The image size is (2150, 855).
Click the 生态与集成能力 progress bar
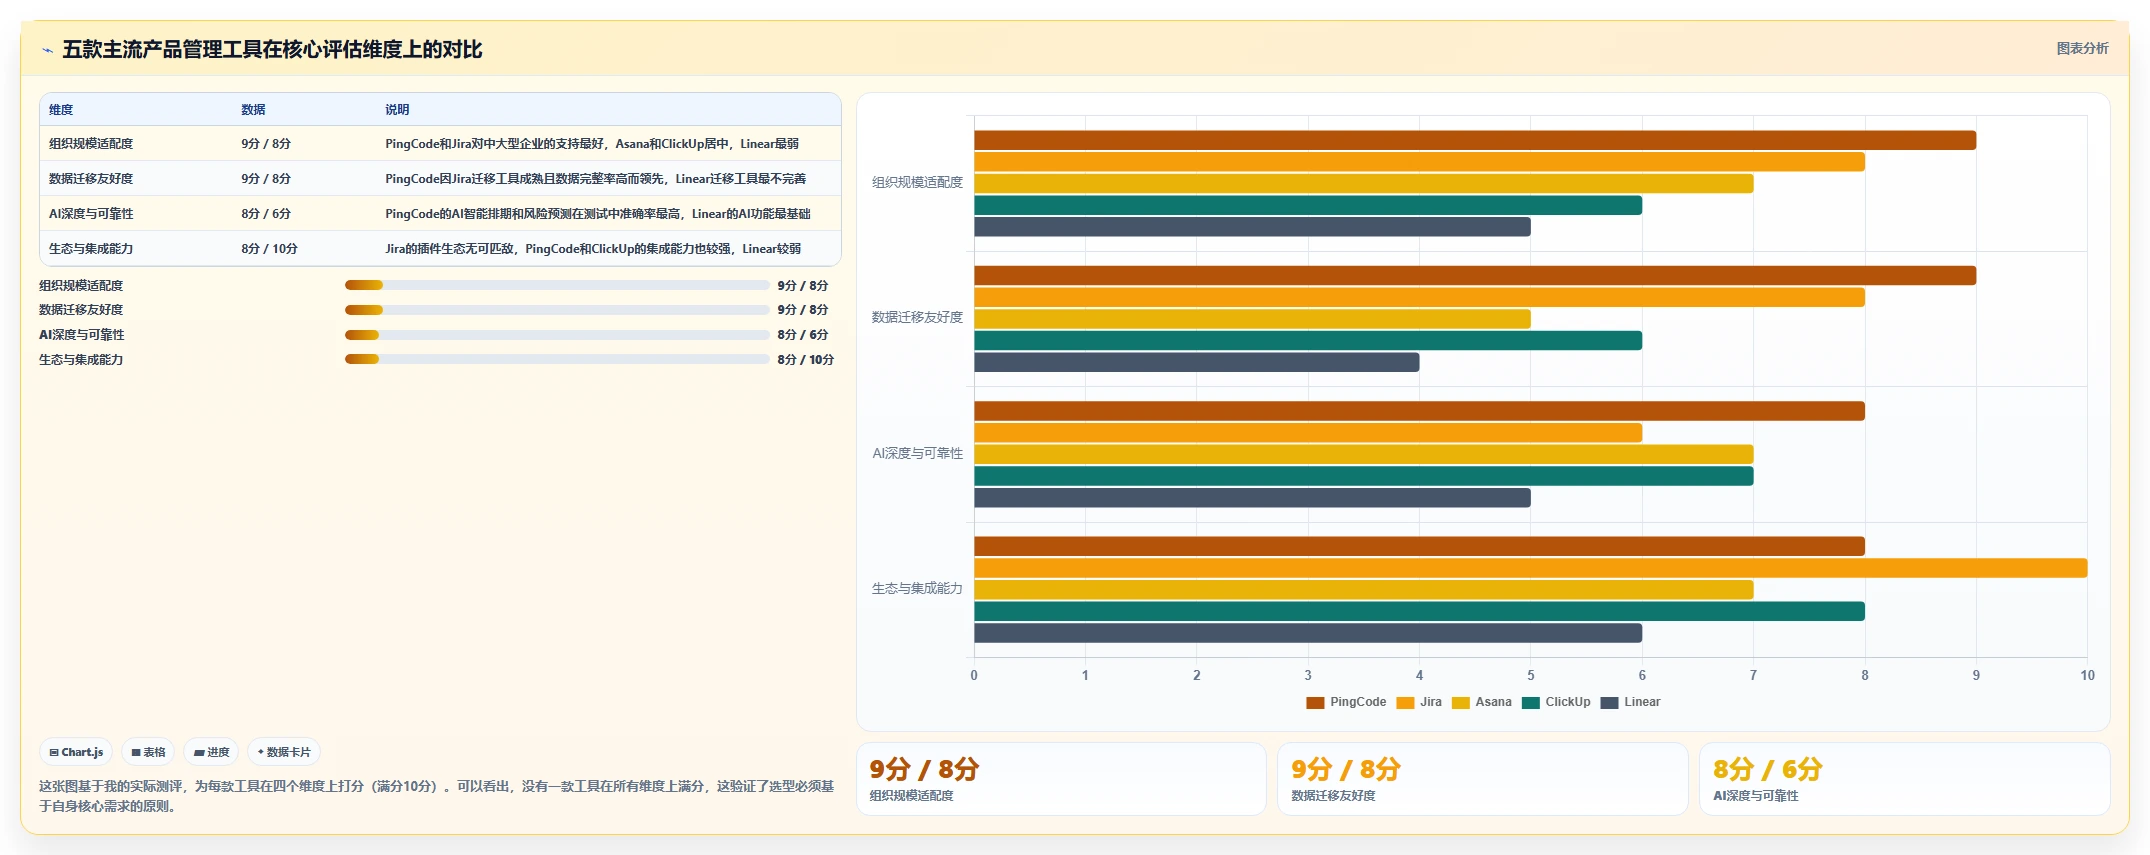pos(557,359)
